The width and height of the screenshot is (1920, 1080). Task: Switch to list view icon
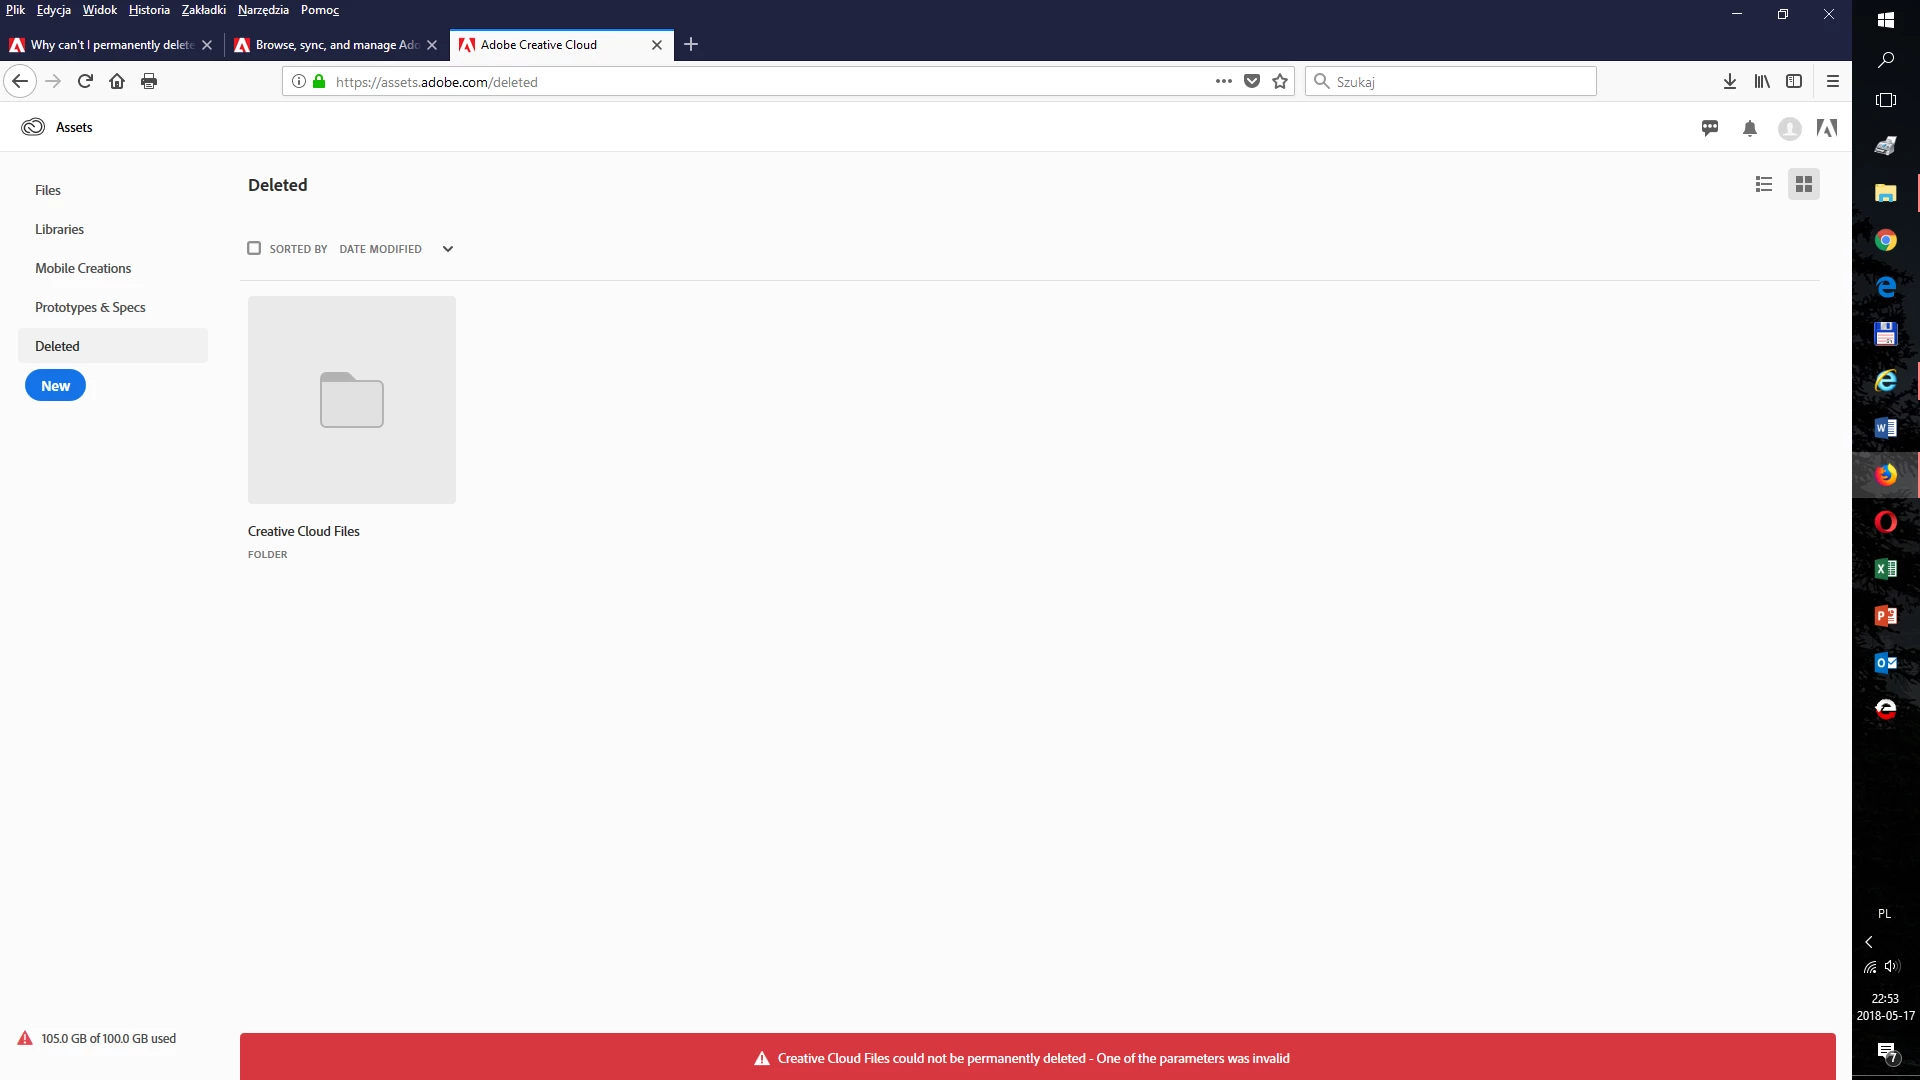(1764, 184)
